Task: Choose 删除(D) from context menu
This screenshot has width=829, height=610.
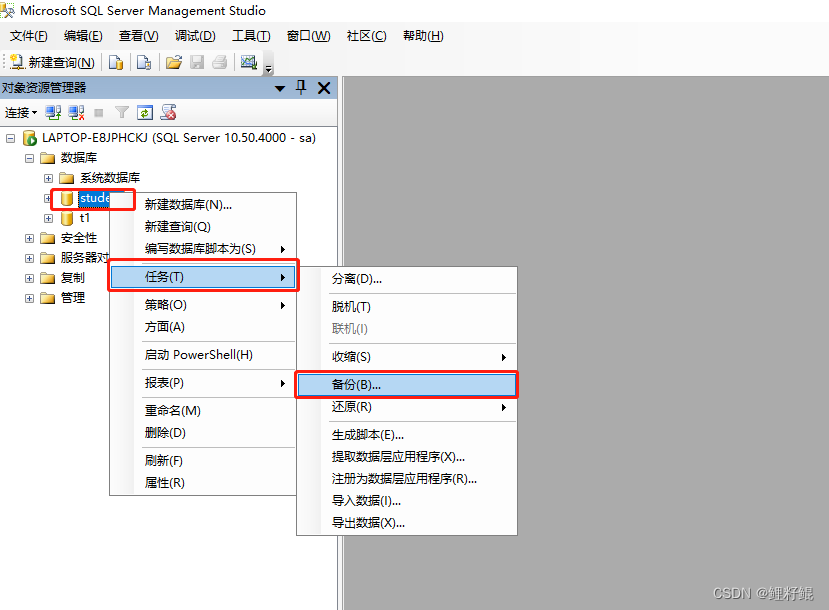Action: tap(203, 433)
